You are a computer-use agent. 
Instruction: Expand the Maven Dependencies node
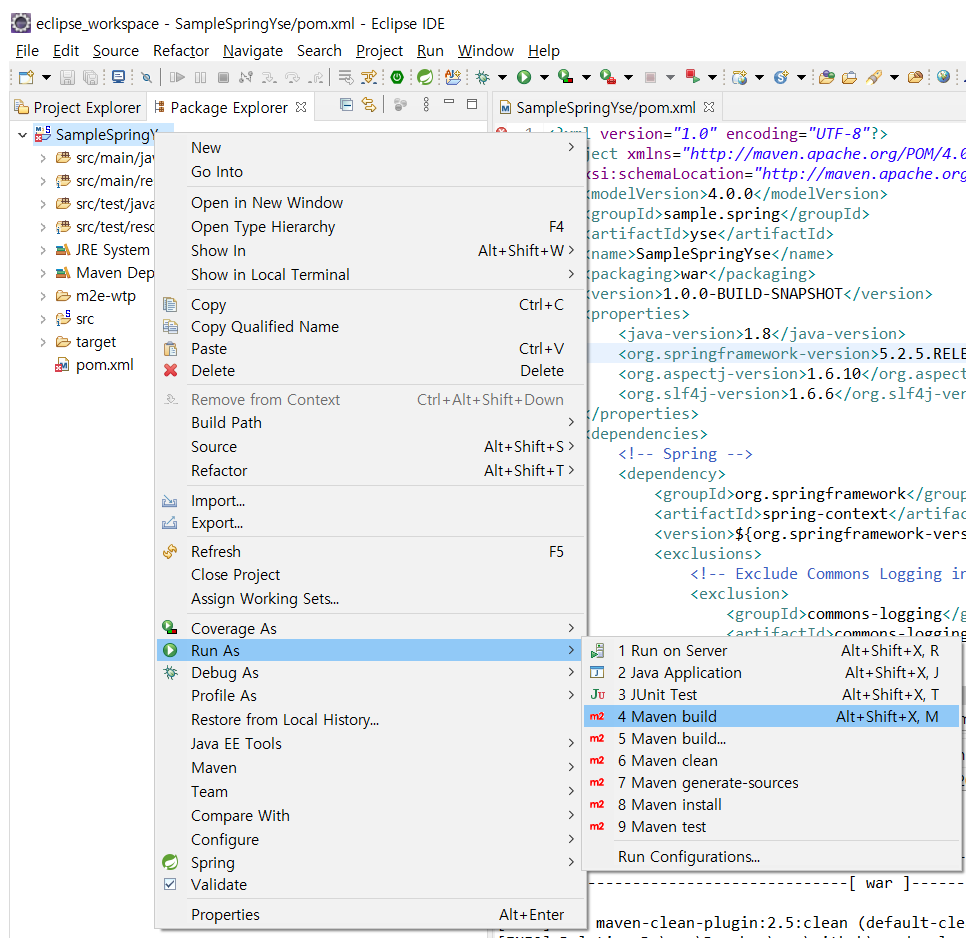click(x=43, y=273)
